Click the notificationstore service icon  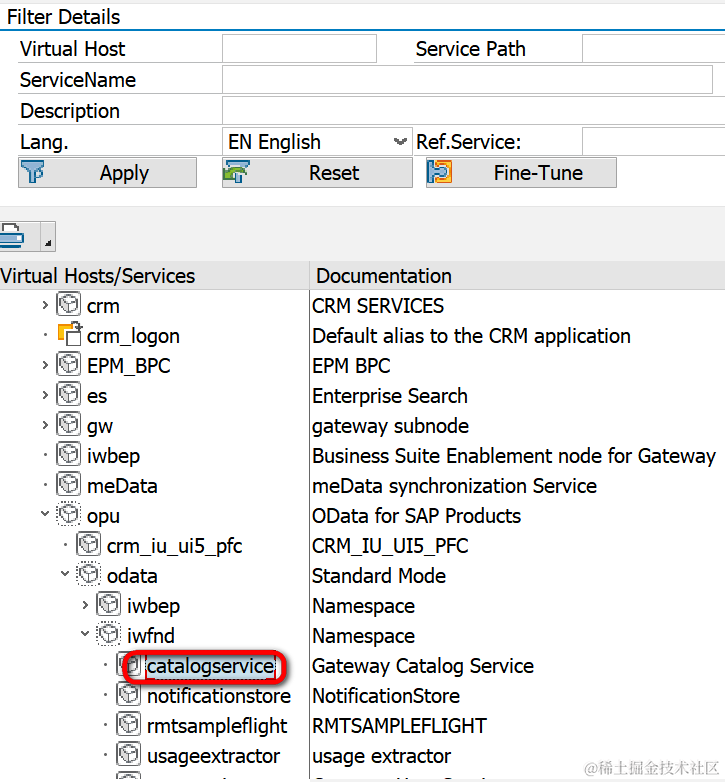[x=129, y=695]
